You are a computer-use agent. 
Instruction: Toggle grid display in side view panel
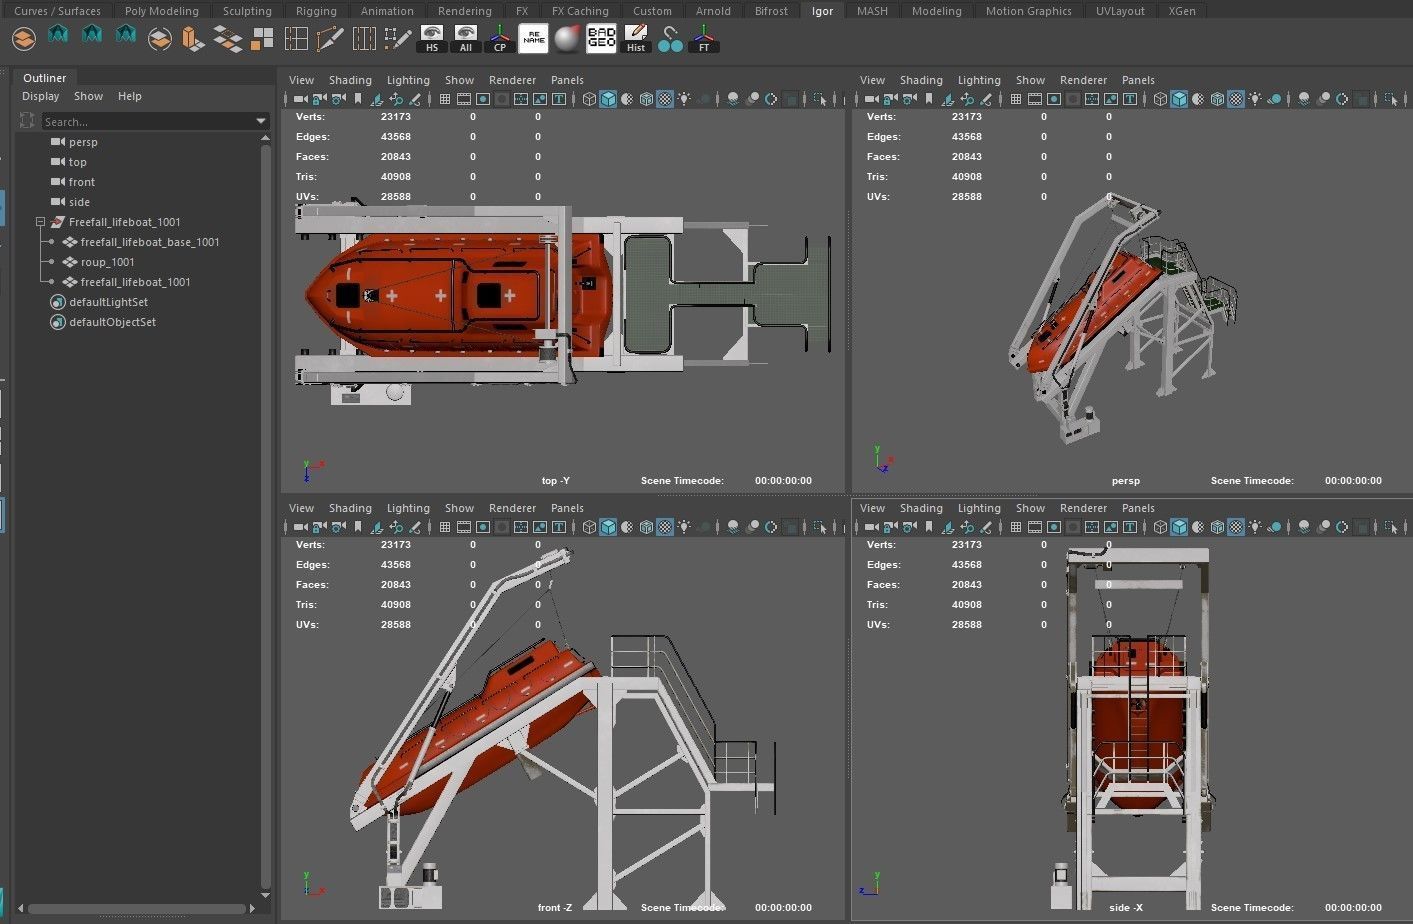tap(1016, 527)
